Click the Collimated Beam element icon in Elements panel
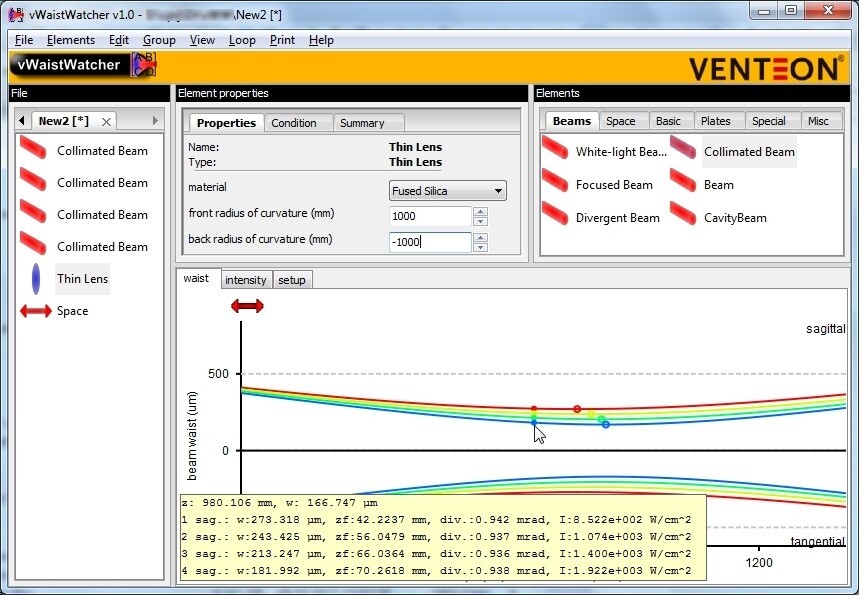This screenshot has height=595, width=859. tap(683, 148)
